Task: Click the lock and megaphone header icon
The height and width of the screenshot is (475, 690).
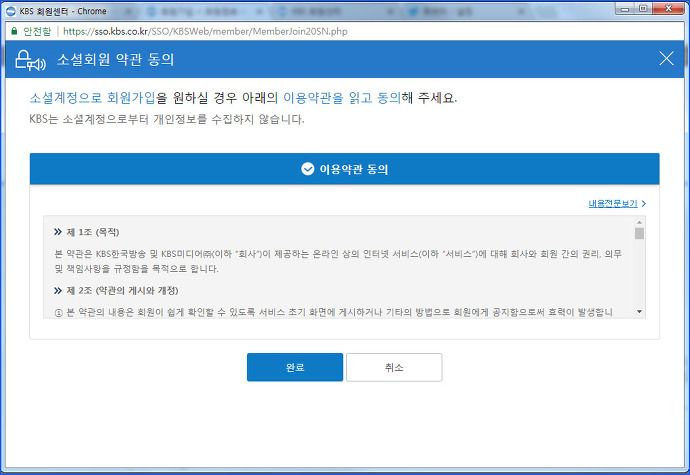Action: coord(30,60)
